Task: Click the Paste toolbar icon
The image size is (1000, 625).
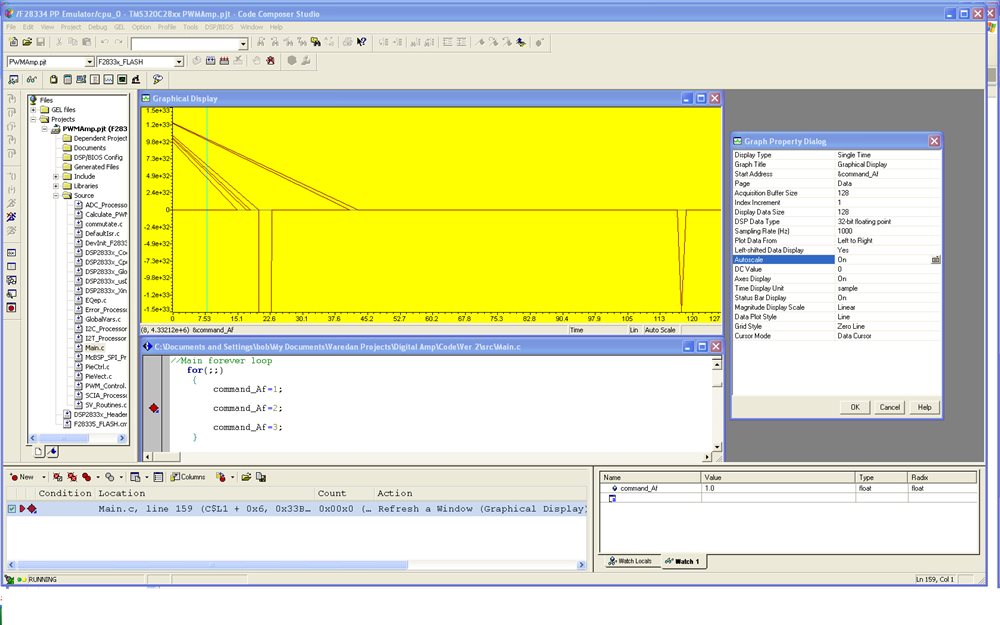Action: (x=85, y=42)
